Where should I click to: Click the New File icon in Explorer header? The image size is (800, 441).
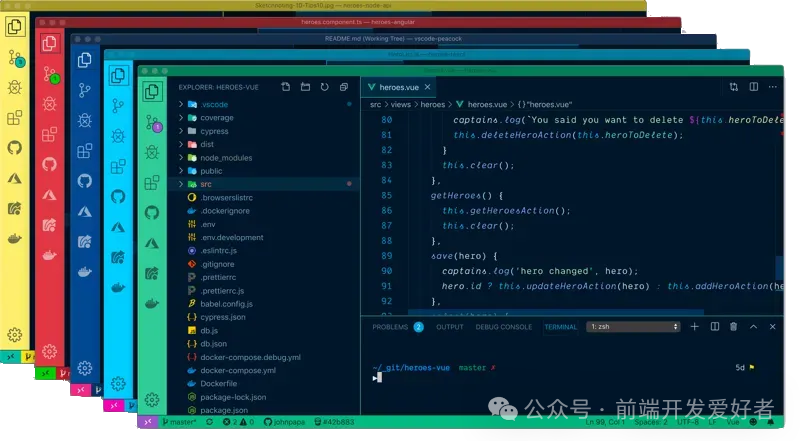point(286,87)
